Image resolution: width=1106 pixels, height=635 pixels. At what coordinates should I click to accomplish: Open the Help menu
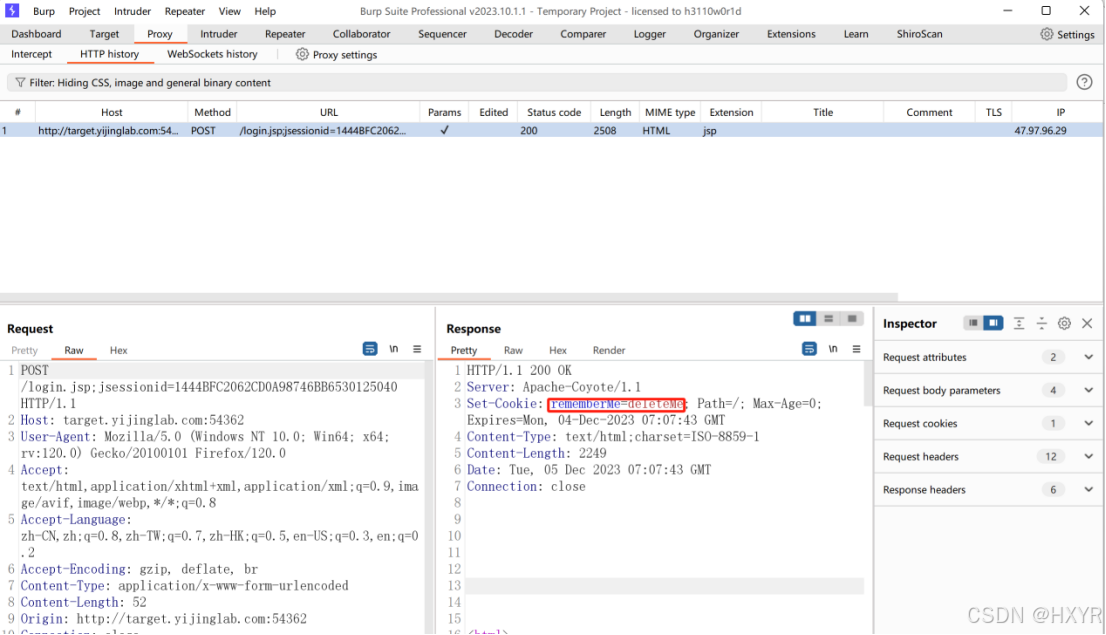click(265, 11)
